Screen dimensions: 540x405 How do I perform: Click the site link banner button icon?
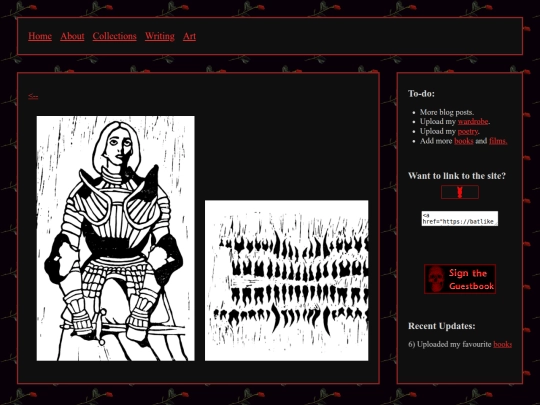coord(460,192)
